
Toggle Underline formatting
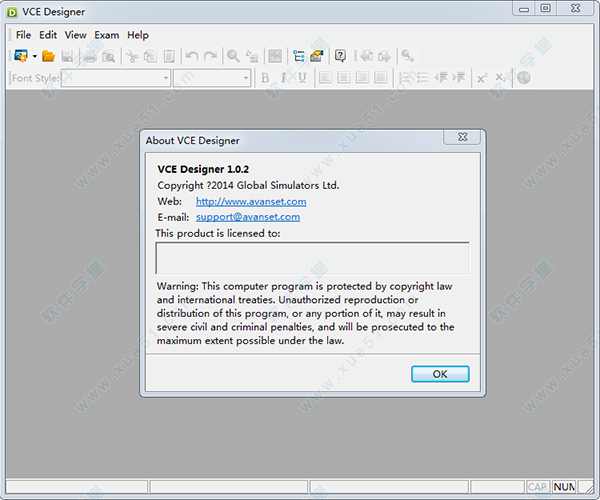(x=302, y=78)
